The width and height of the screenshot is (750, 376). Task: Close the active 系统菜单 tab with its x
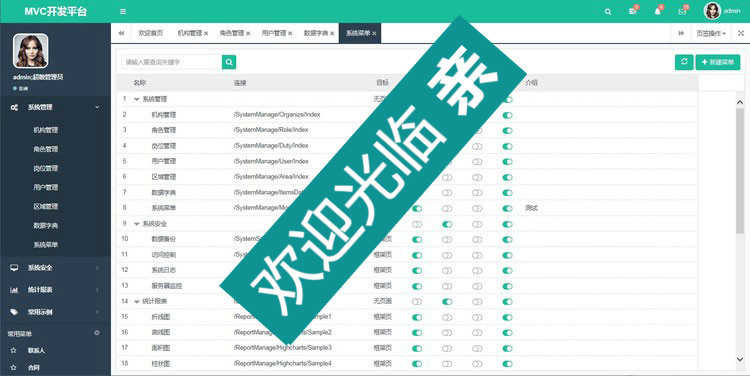tap(374, 33)
